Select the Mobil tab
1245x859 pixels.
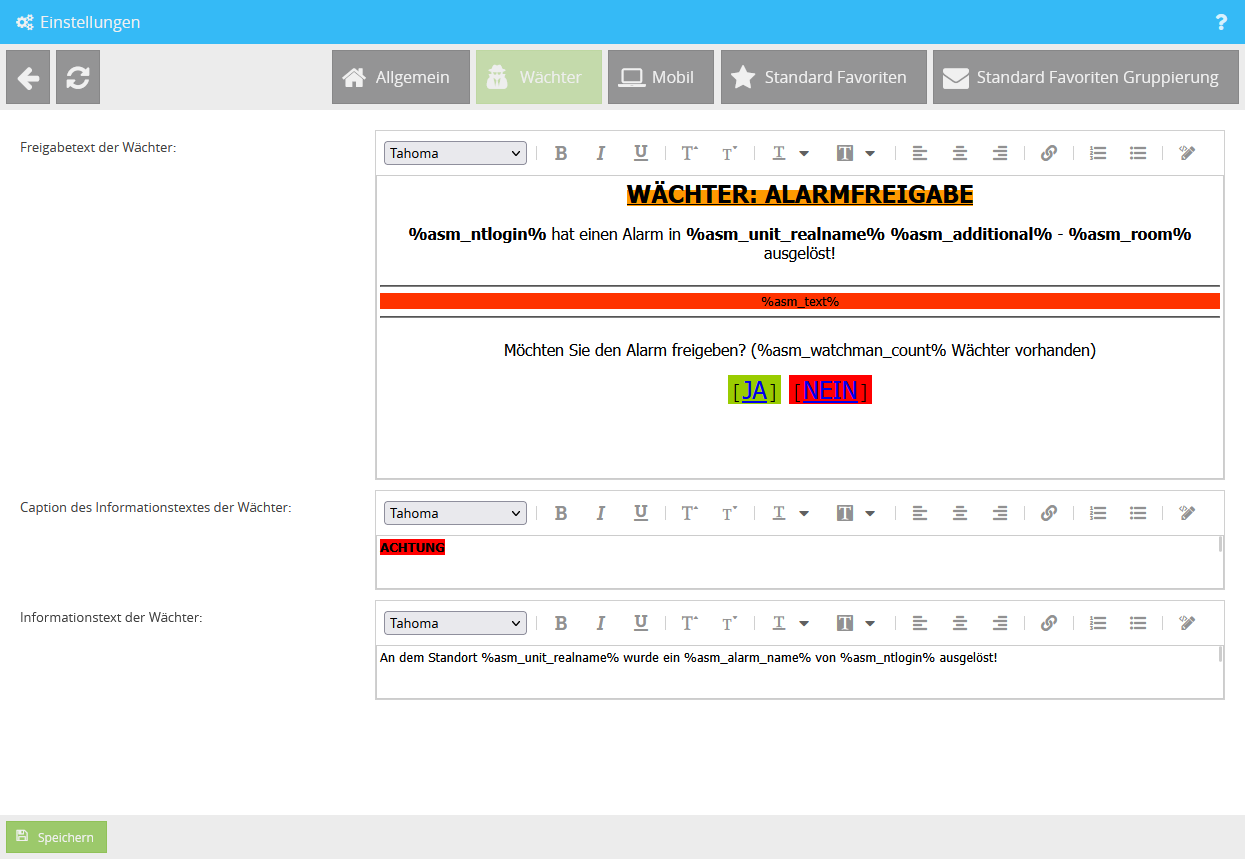point(660,77)
